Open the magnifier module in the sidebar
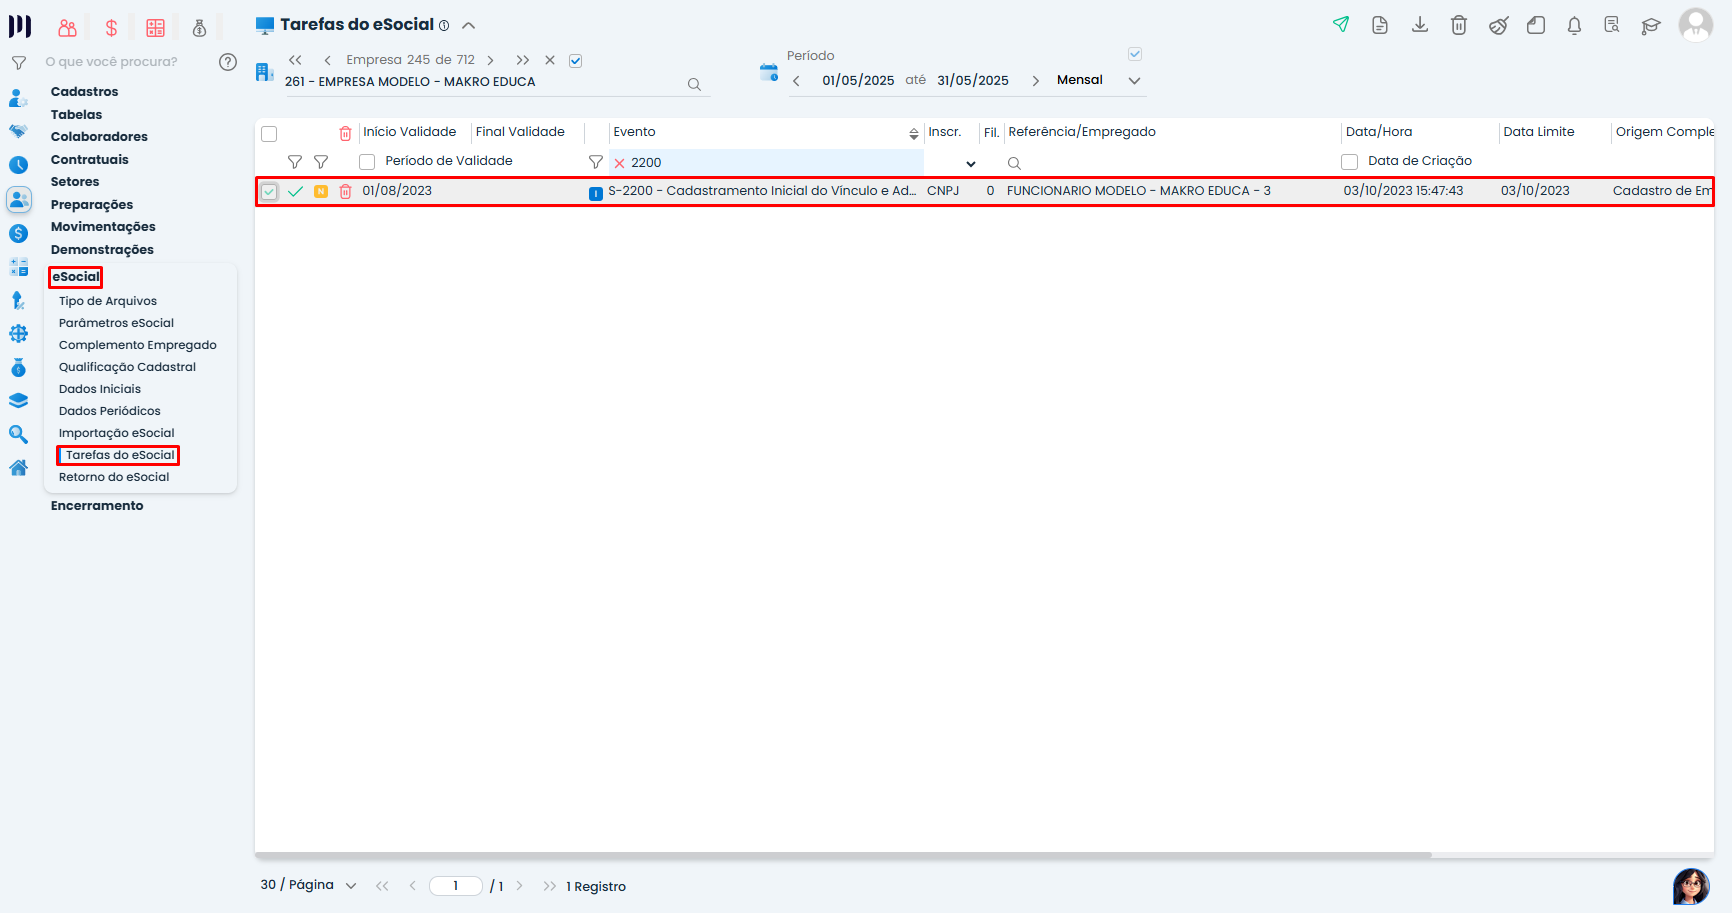Viewport: 1732px width, 913px height. (18, 434)
